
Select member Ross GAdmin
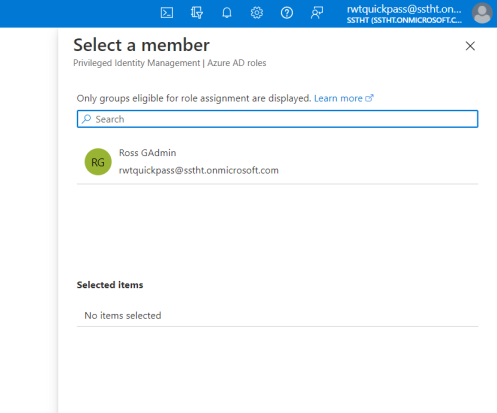277,162
